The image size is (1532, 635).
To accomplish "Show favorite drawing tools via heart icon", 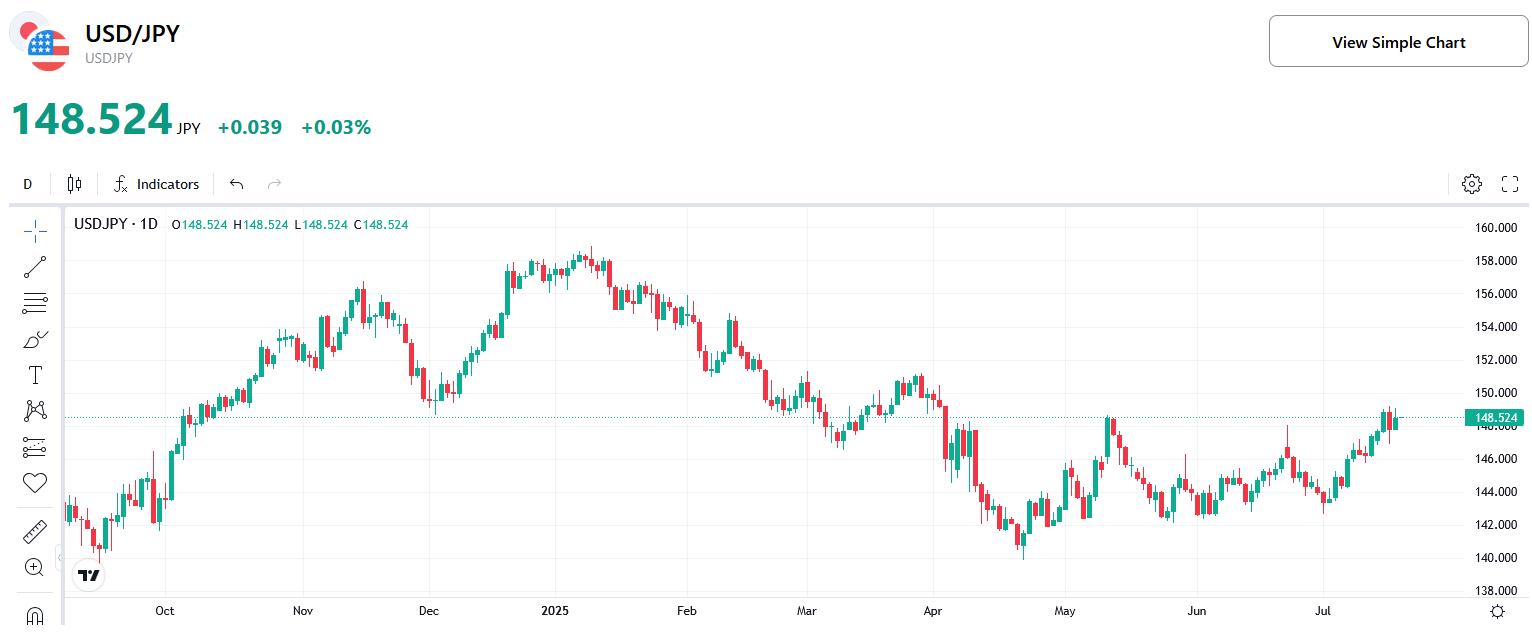I will pos(34,483).
